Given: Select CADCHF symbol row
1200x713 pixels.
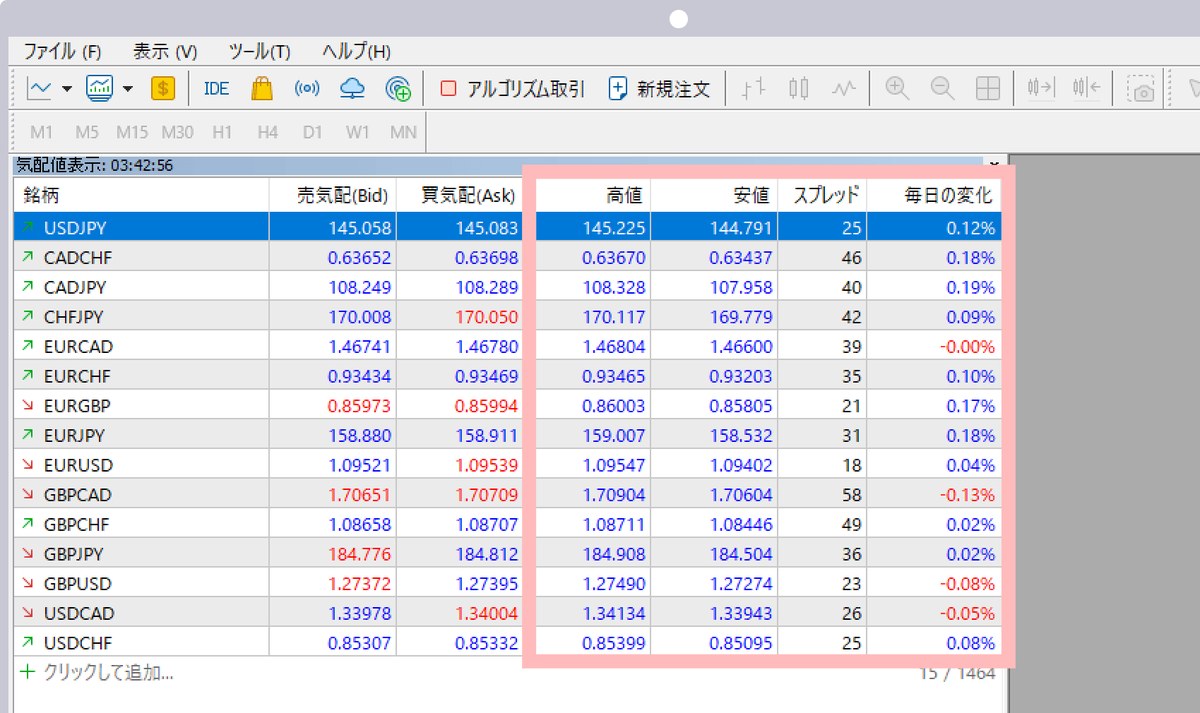Looking at the screenshot, I should point(507,258).
